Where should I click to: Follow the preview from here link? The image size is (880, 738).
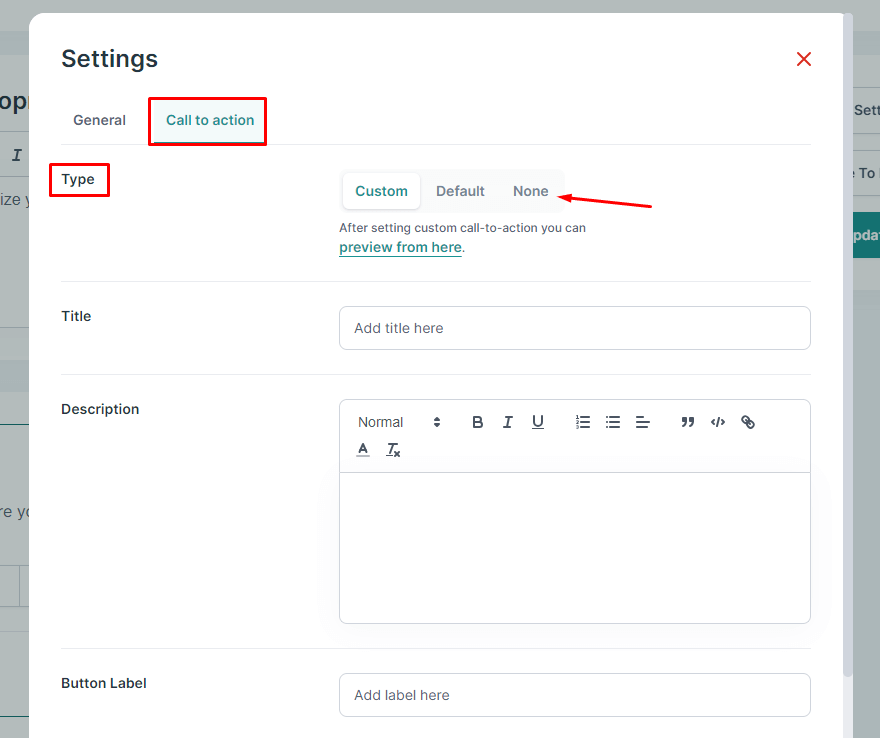click(x=400, y=247)
